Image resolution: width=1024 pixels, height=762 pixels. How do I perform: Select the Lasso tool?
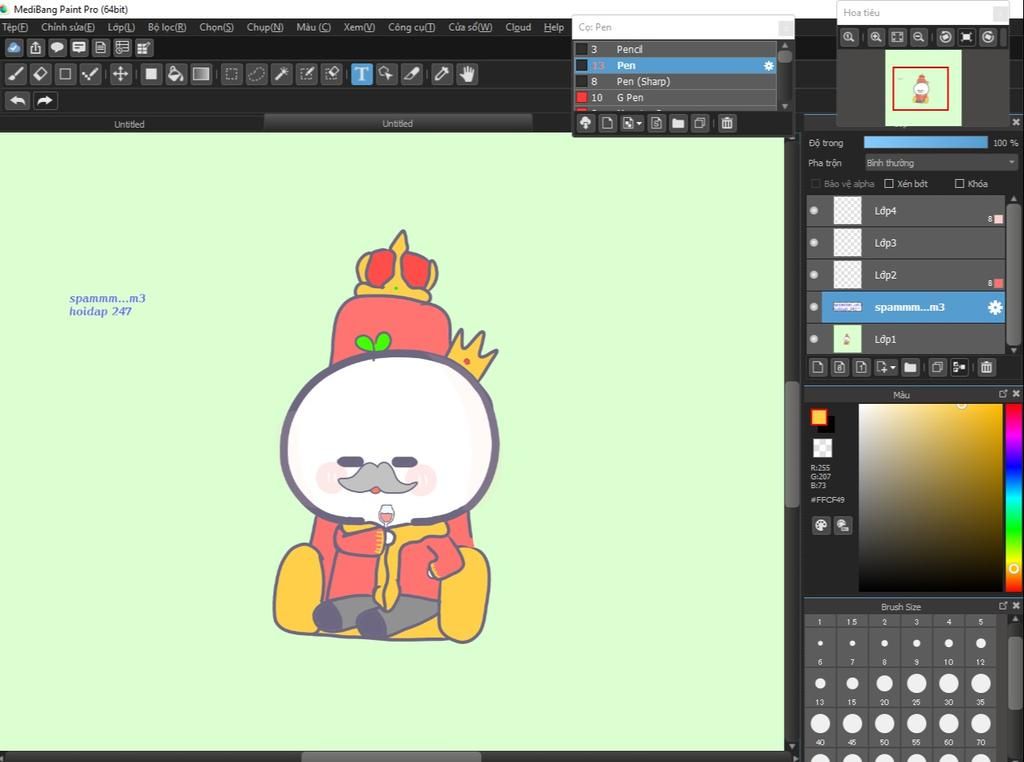(257, 74)
